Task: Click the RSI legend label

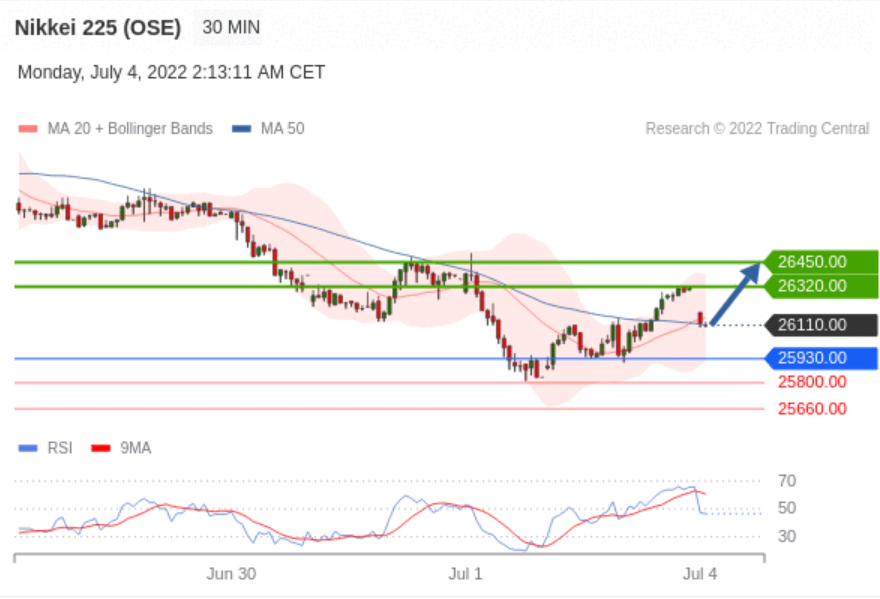Action: (60, 448)
